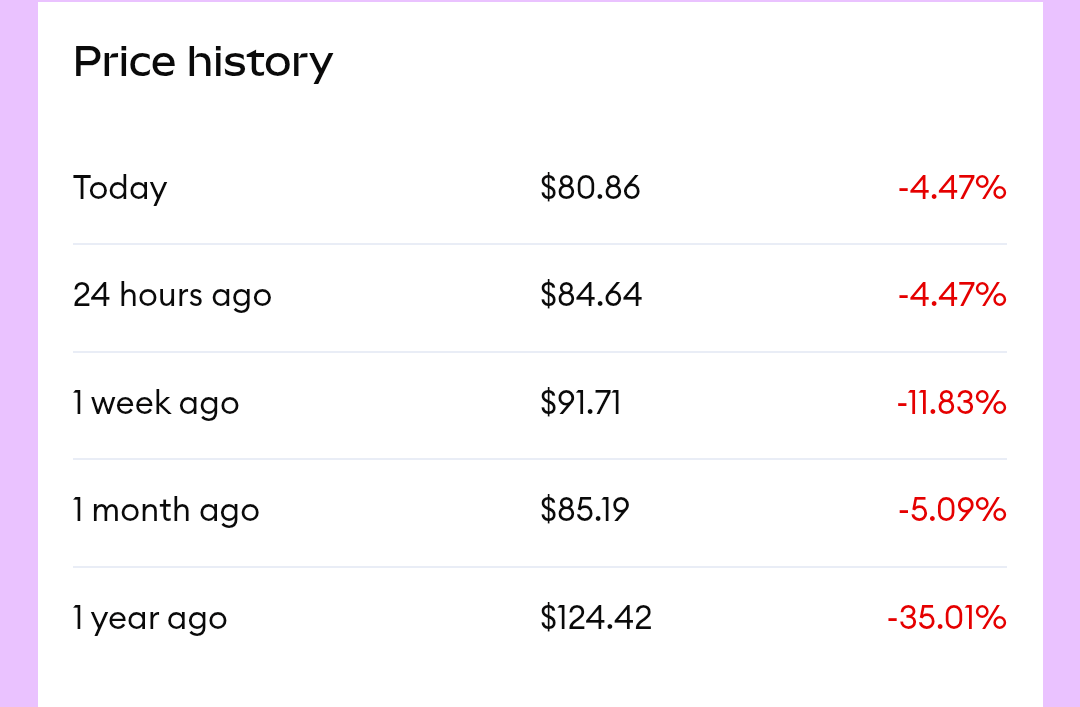Click the divider line below the Today row
Screen dimensions: 1080x707
540,244
